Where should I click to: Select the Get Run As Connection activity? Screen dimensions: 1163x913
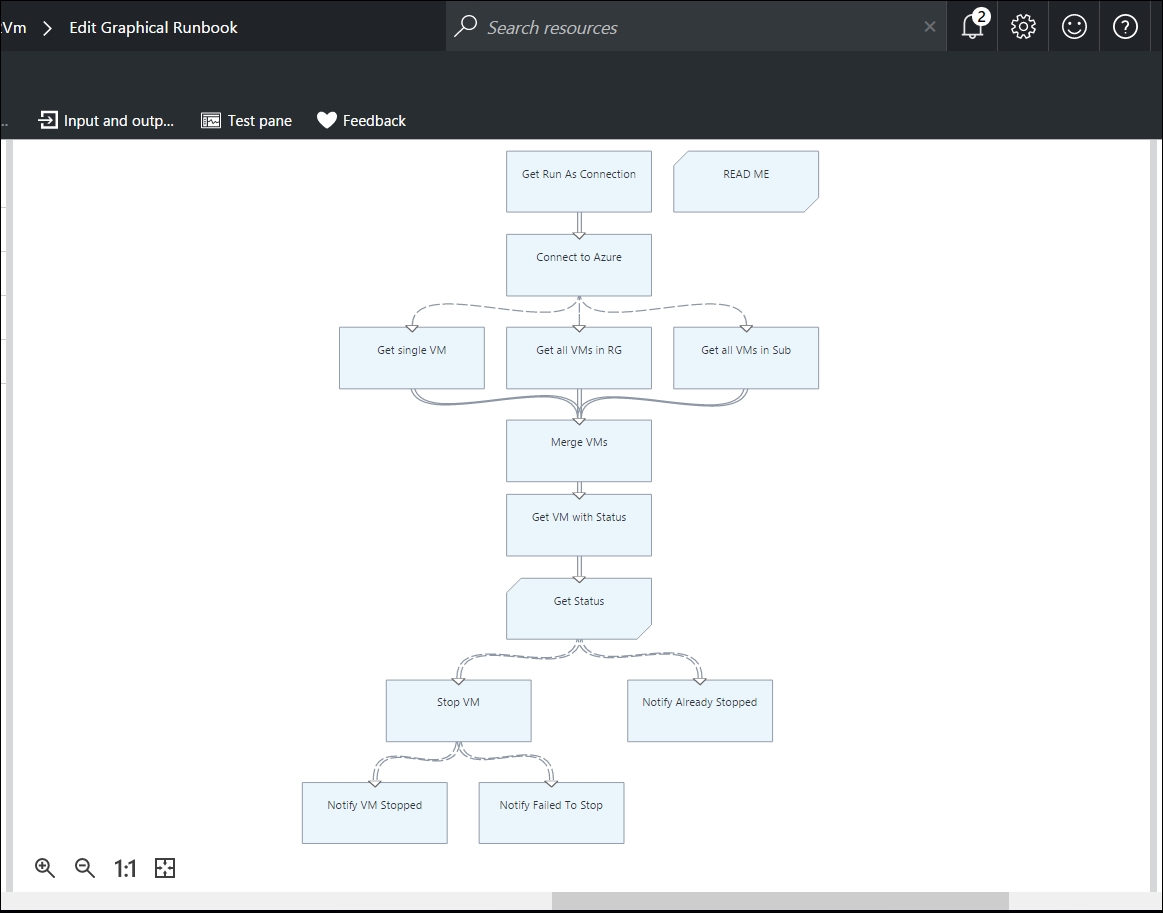coord(578,181)
